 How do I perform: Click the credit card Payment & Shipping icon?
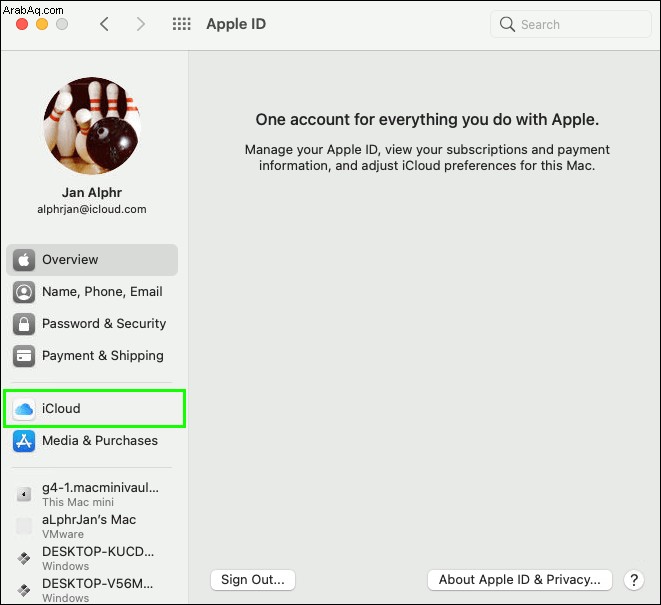[24, 356]
